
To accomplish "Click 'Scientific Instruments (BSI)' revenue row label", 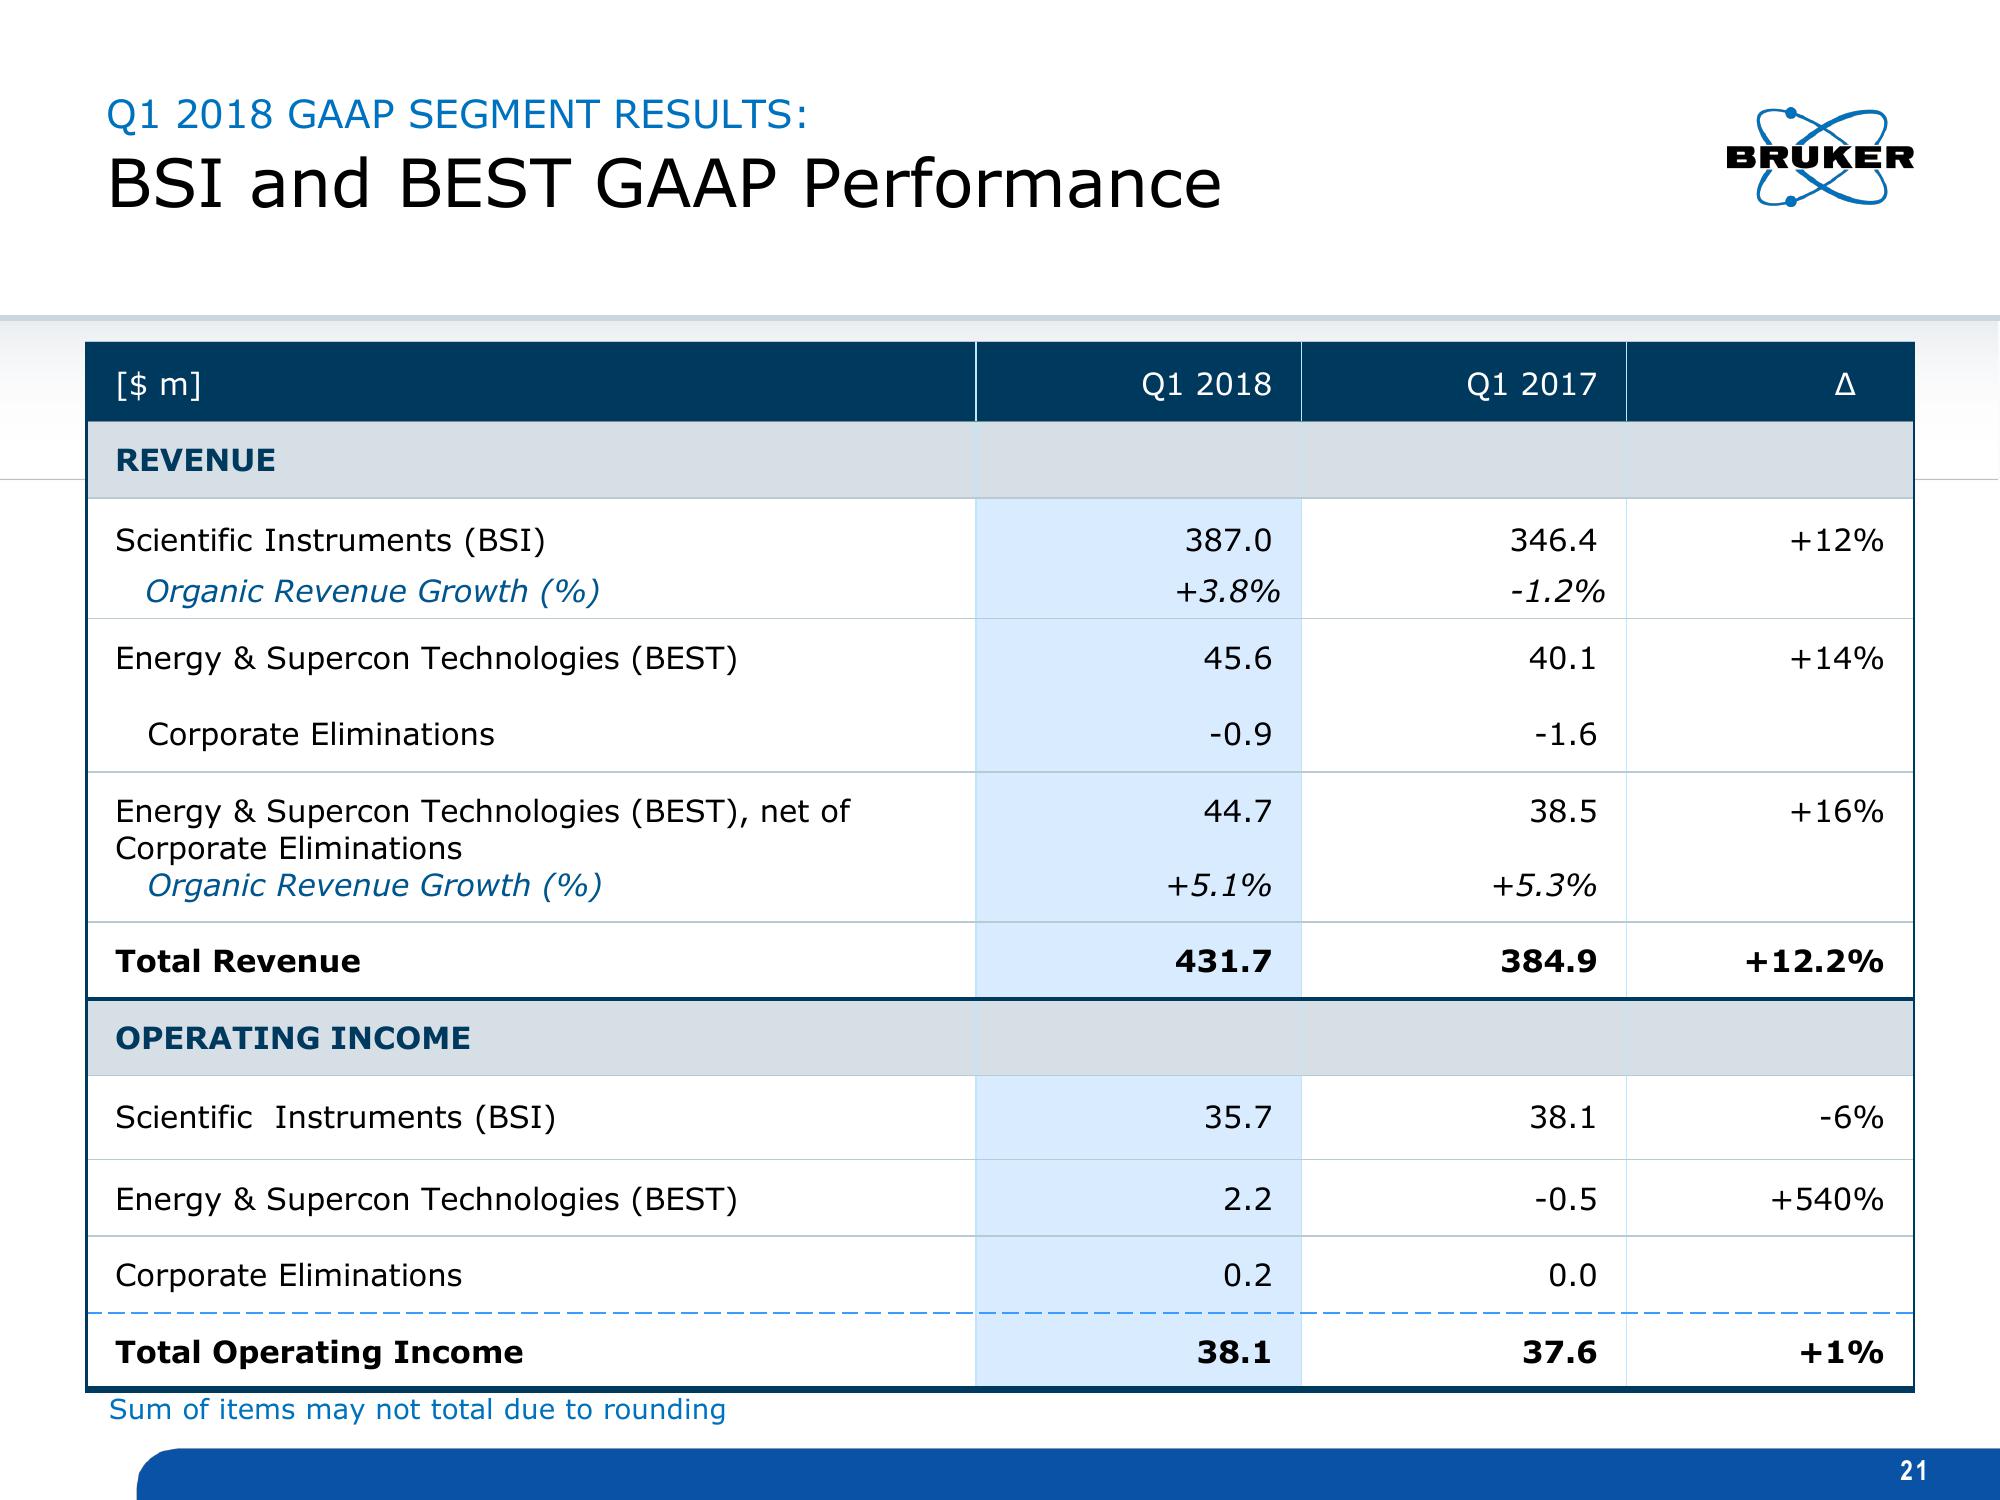I will (330, 540).
